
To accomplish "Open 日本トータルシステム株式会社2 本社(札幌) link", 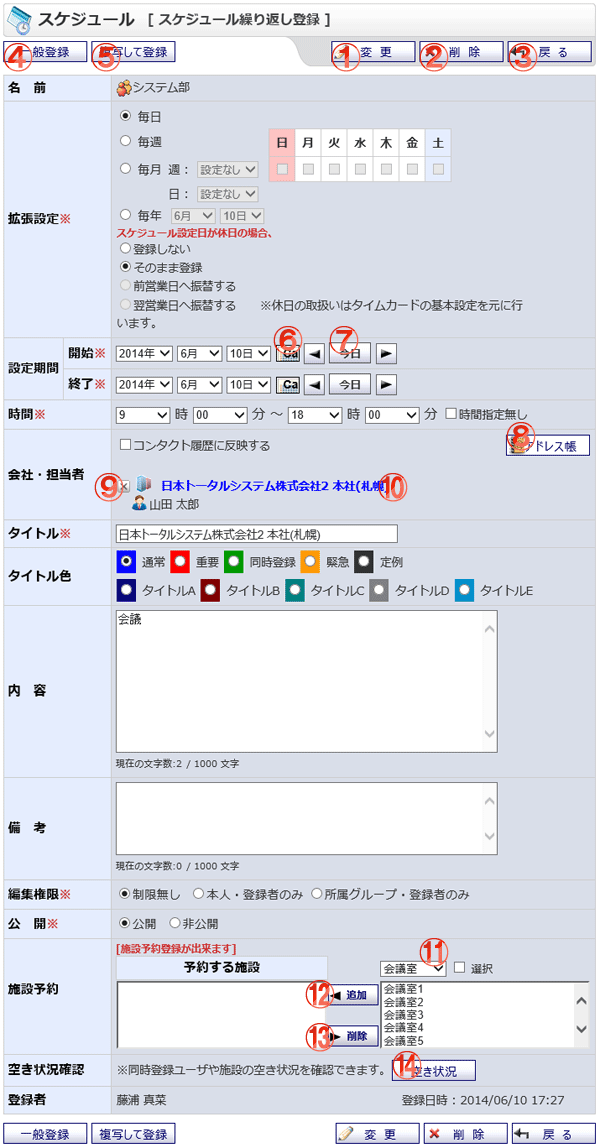I will click(276, 485).
